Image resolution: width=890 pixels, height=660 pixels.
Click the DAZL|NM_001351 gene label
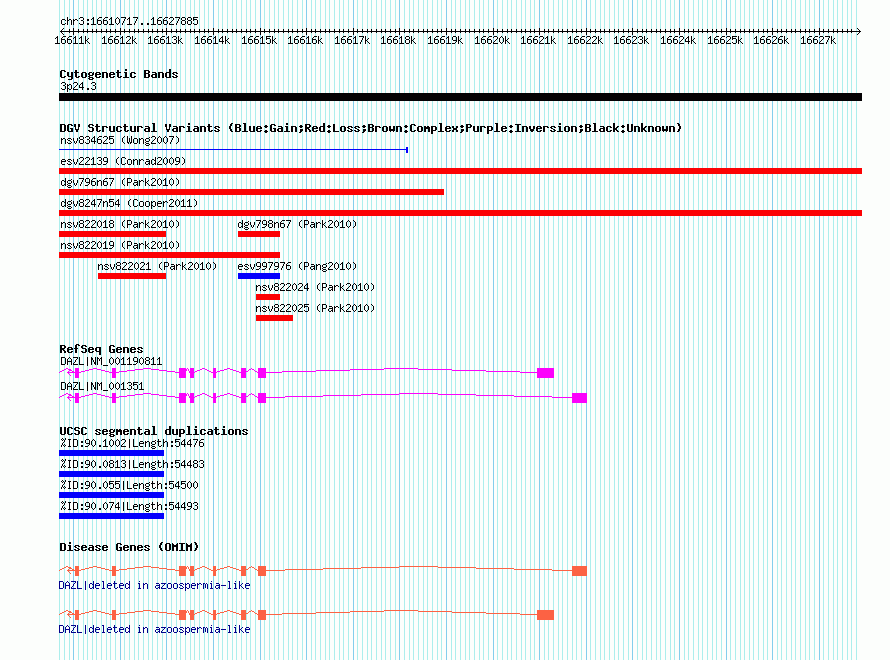[102, 386]
